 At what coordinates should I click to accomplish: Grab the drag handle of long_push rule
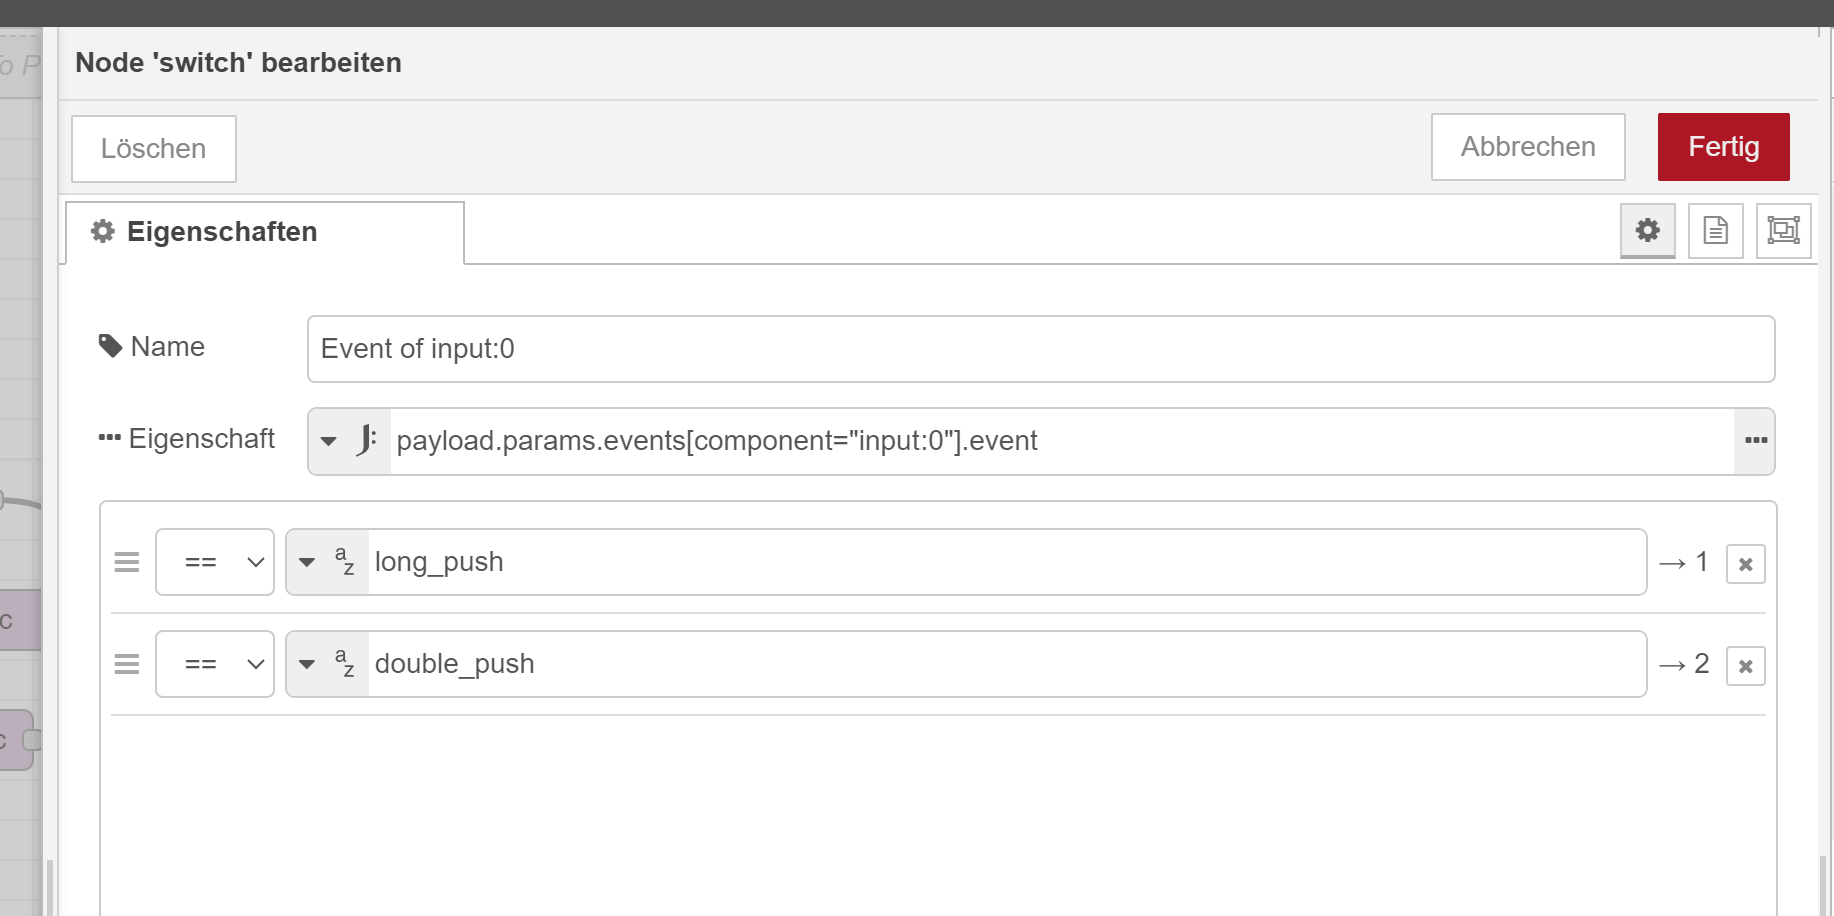[x=127, y=562]
